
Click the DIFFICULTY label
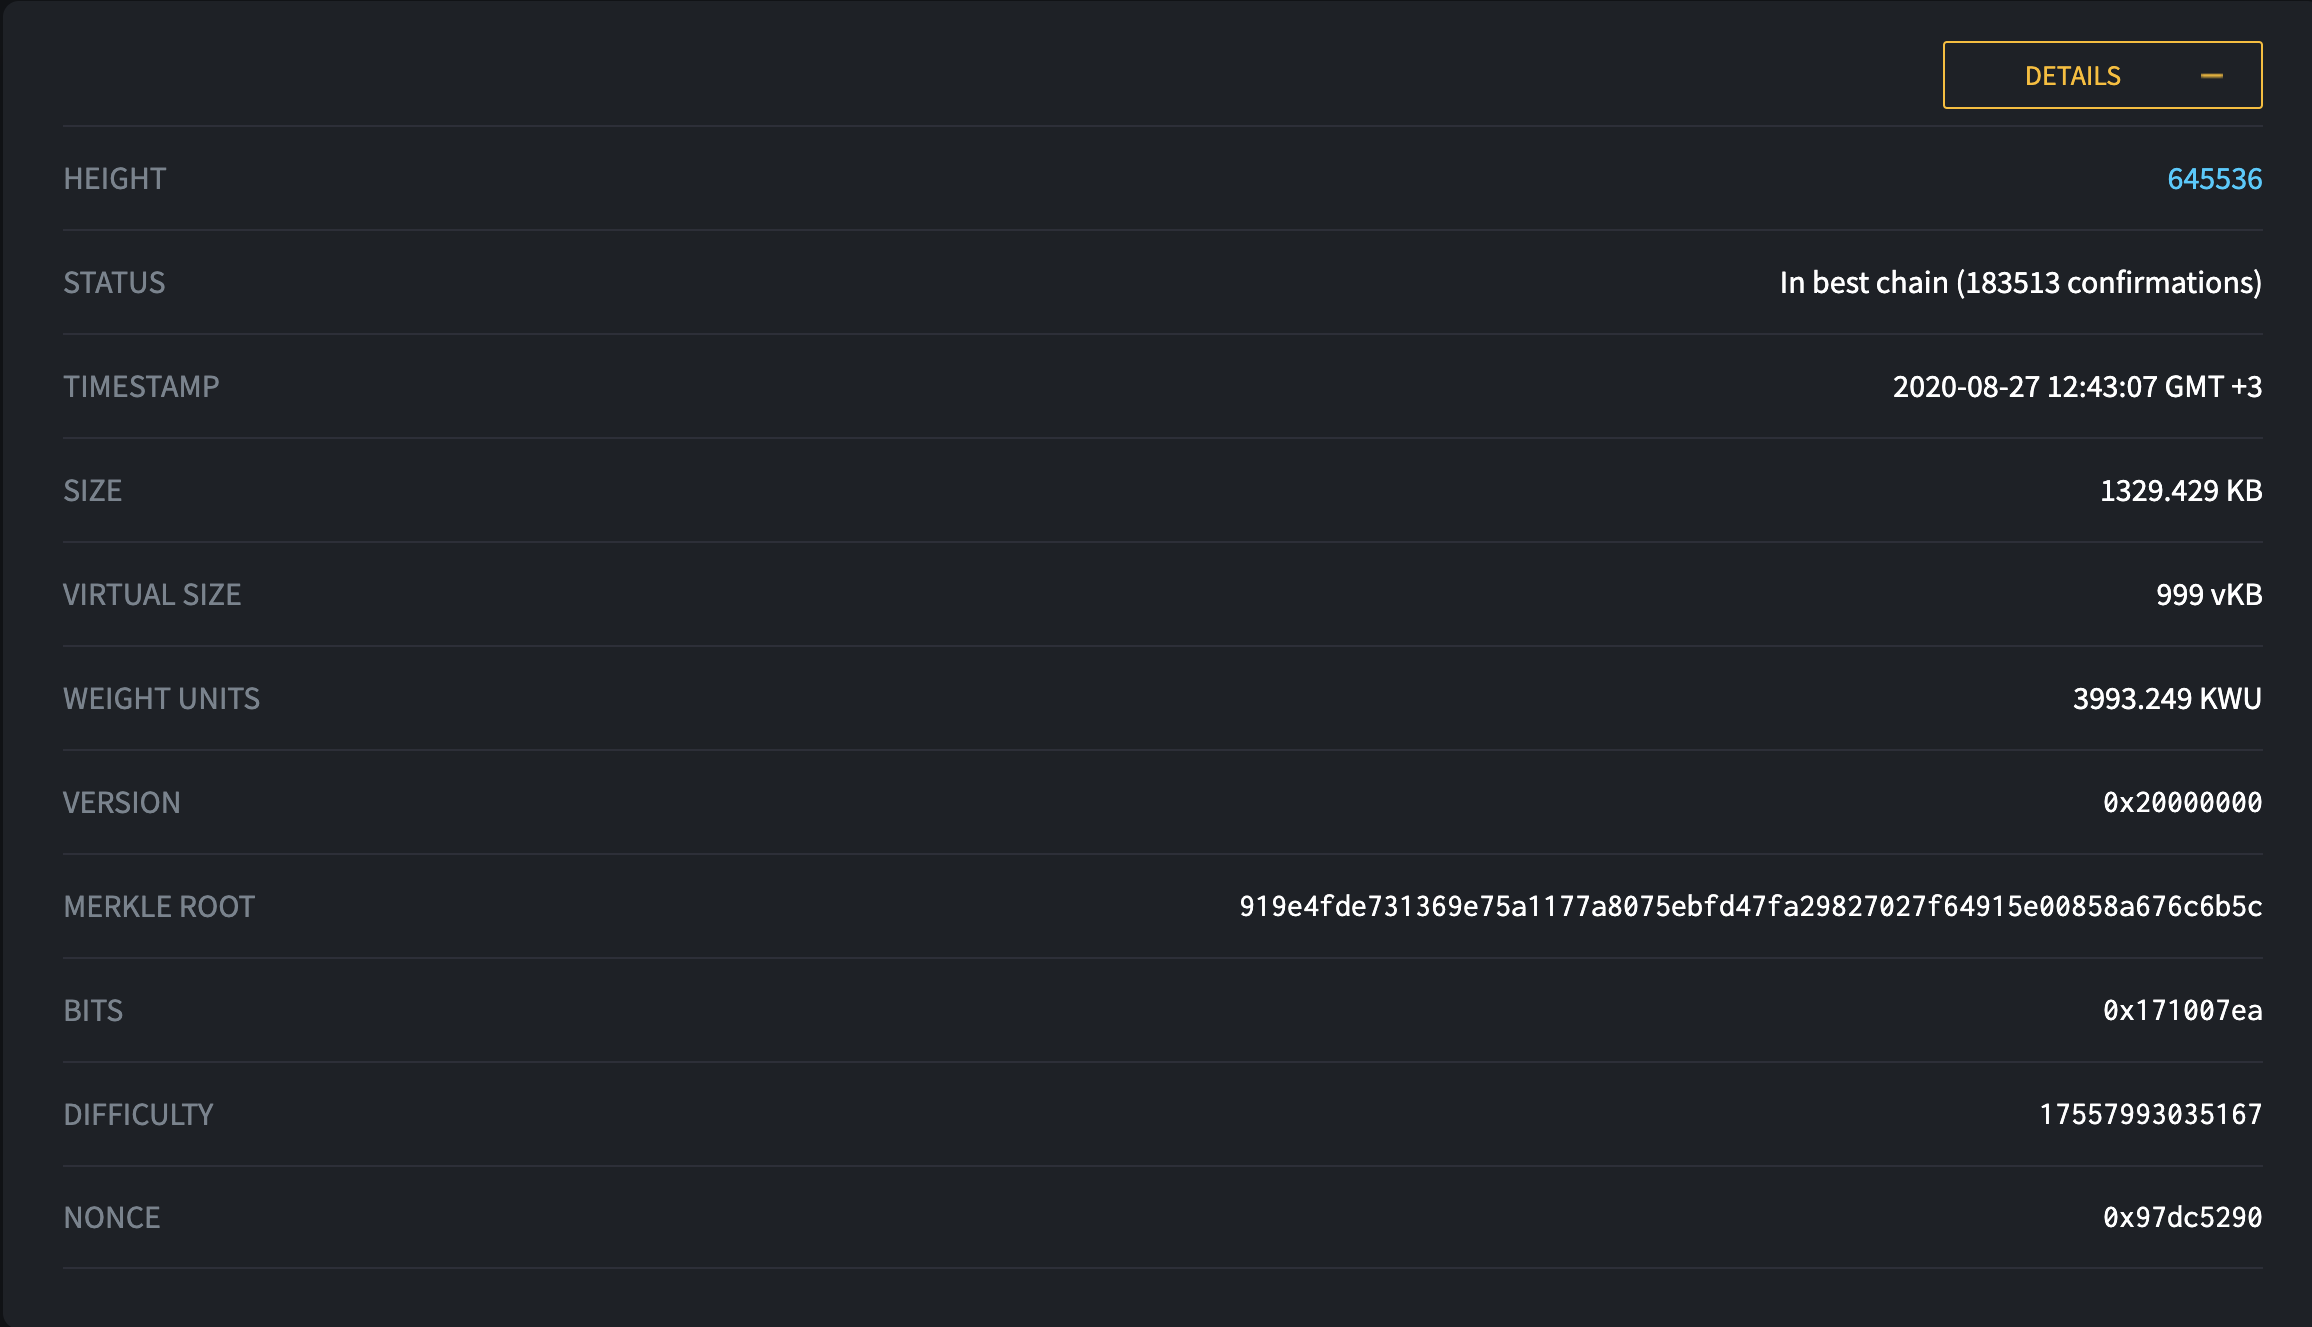[138, 1115]
